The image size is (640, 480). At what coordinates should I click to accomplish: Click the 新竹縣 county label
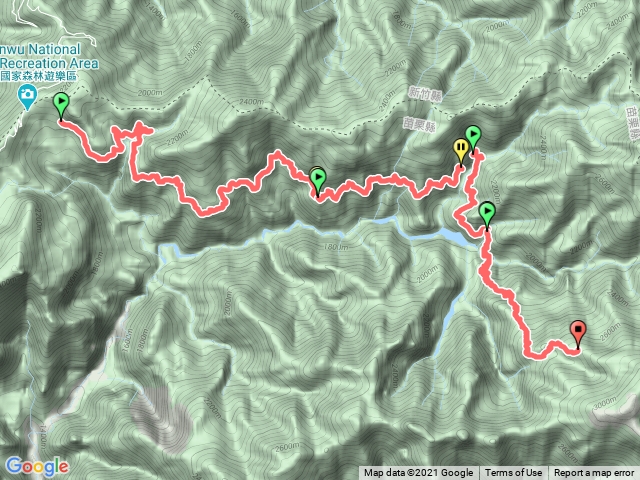pyautogui.click(x=425, y=95)
